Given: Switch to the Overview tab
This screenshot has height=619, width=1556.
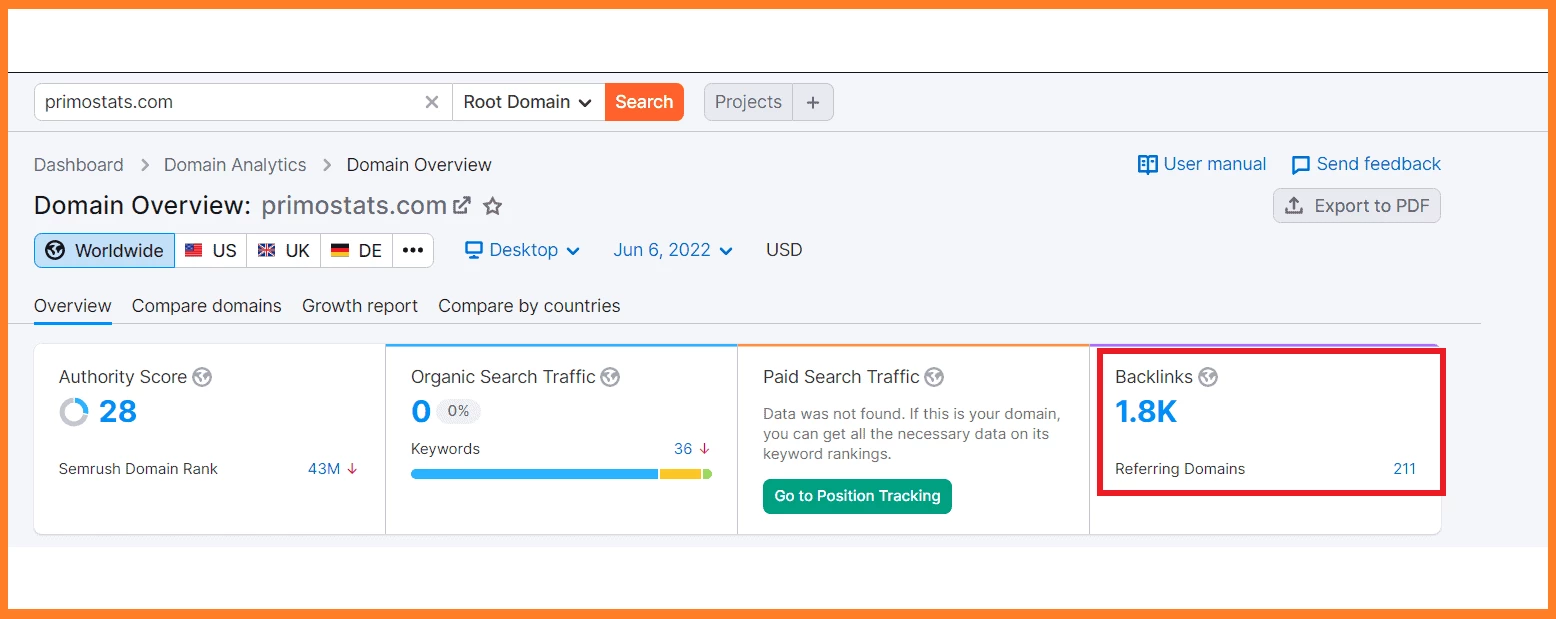Looking at the screenshot, I should click(73, 306).
